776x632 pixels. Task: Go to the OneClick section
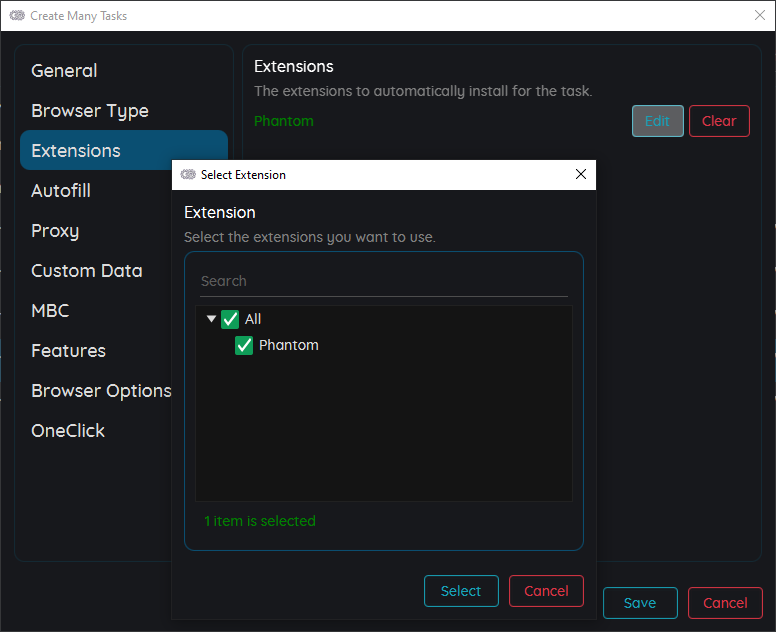(x=96, y=431)
